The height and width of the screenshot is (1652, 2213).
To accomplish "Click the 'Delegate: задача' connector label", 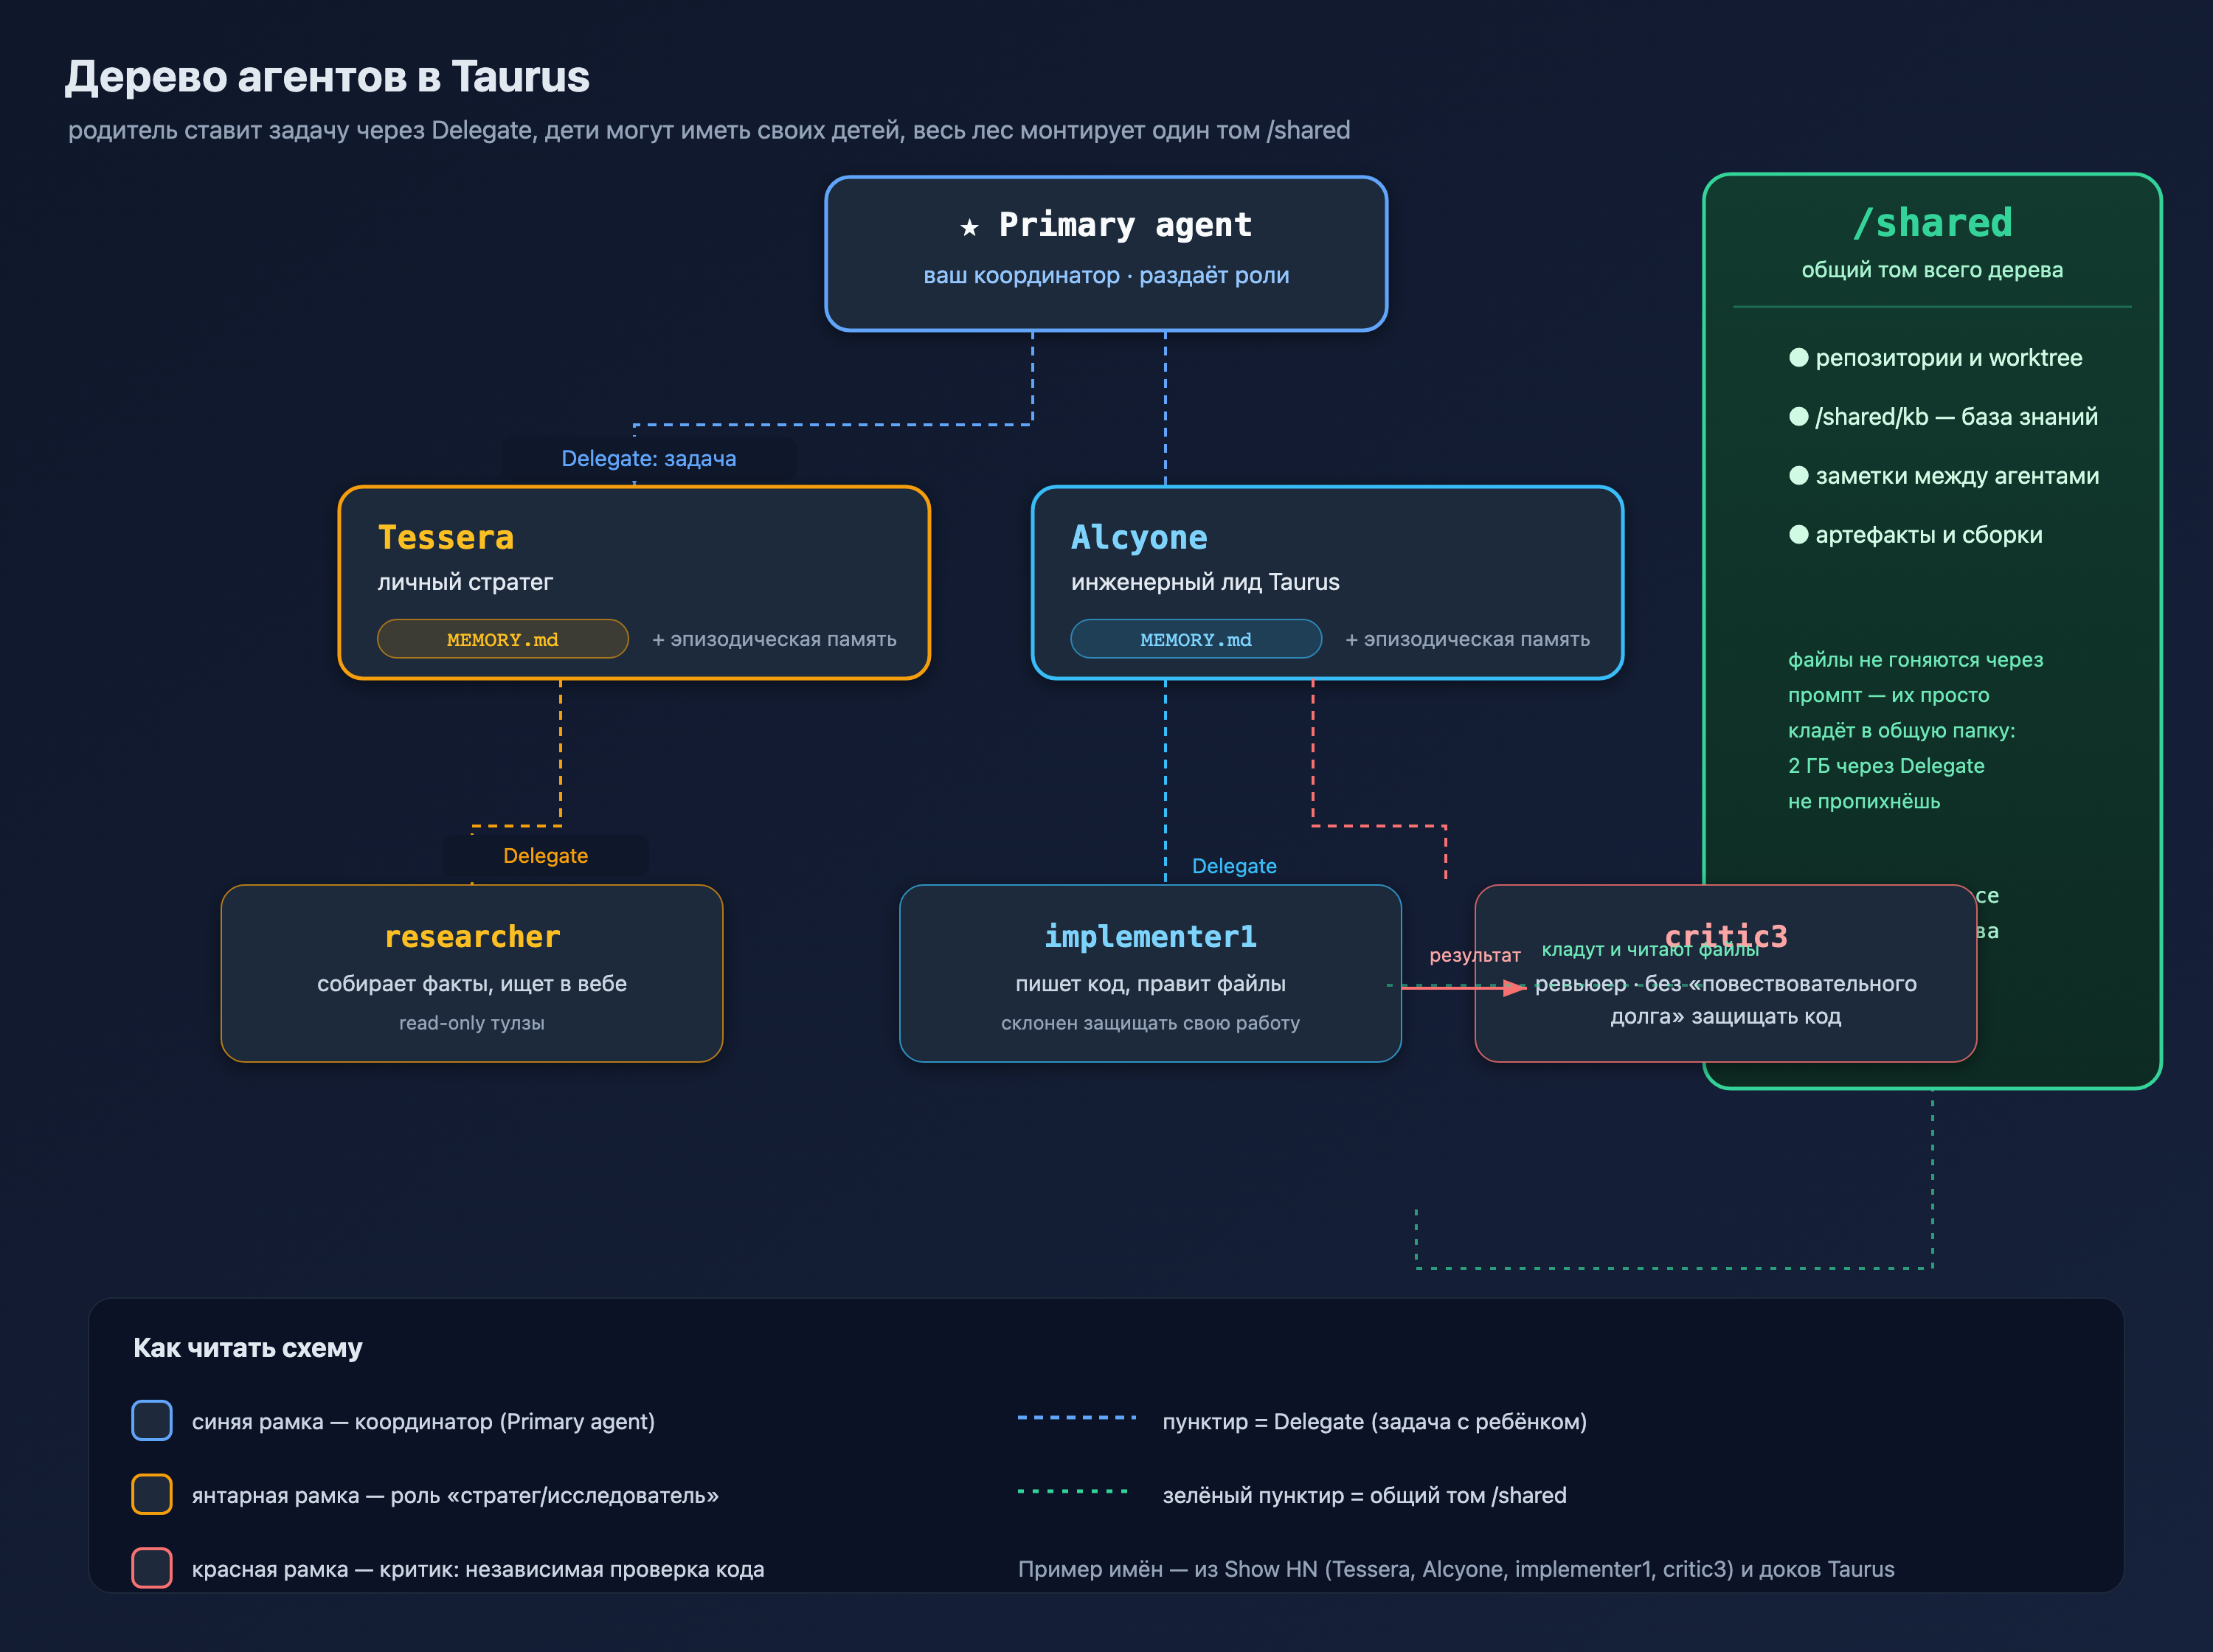I will [x=649, y=458].
